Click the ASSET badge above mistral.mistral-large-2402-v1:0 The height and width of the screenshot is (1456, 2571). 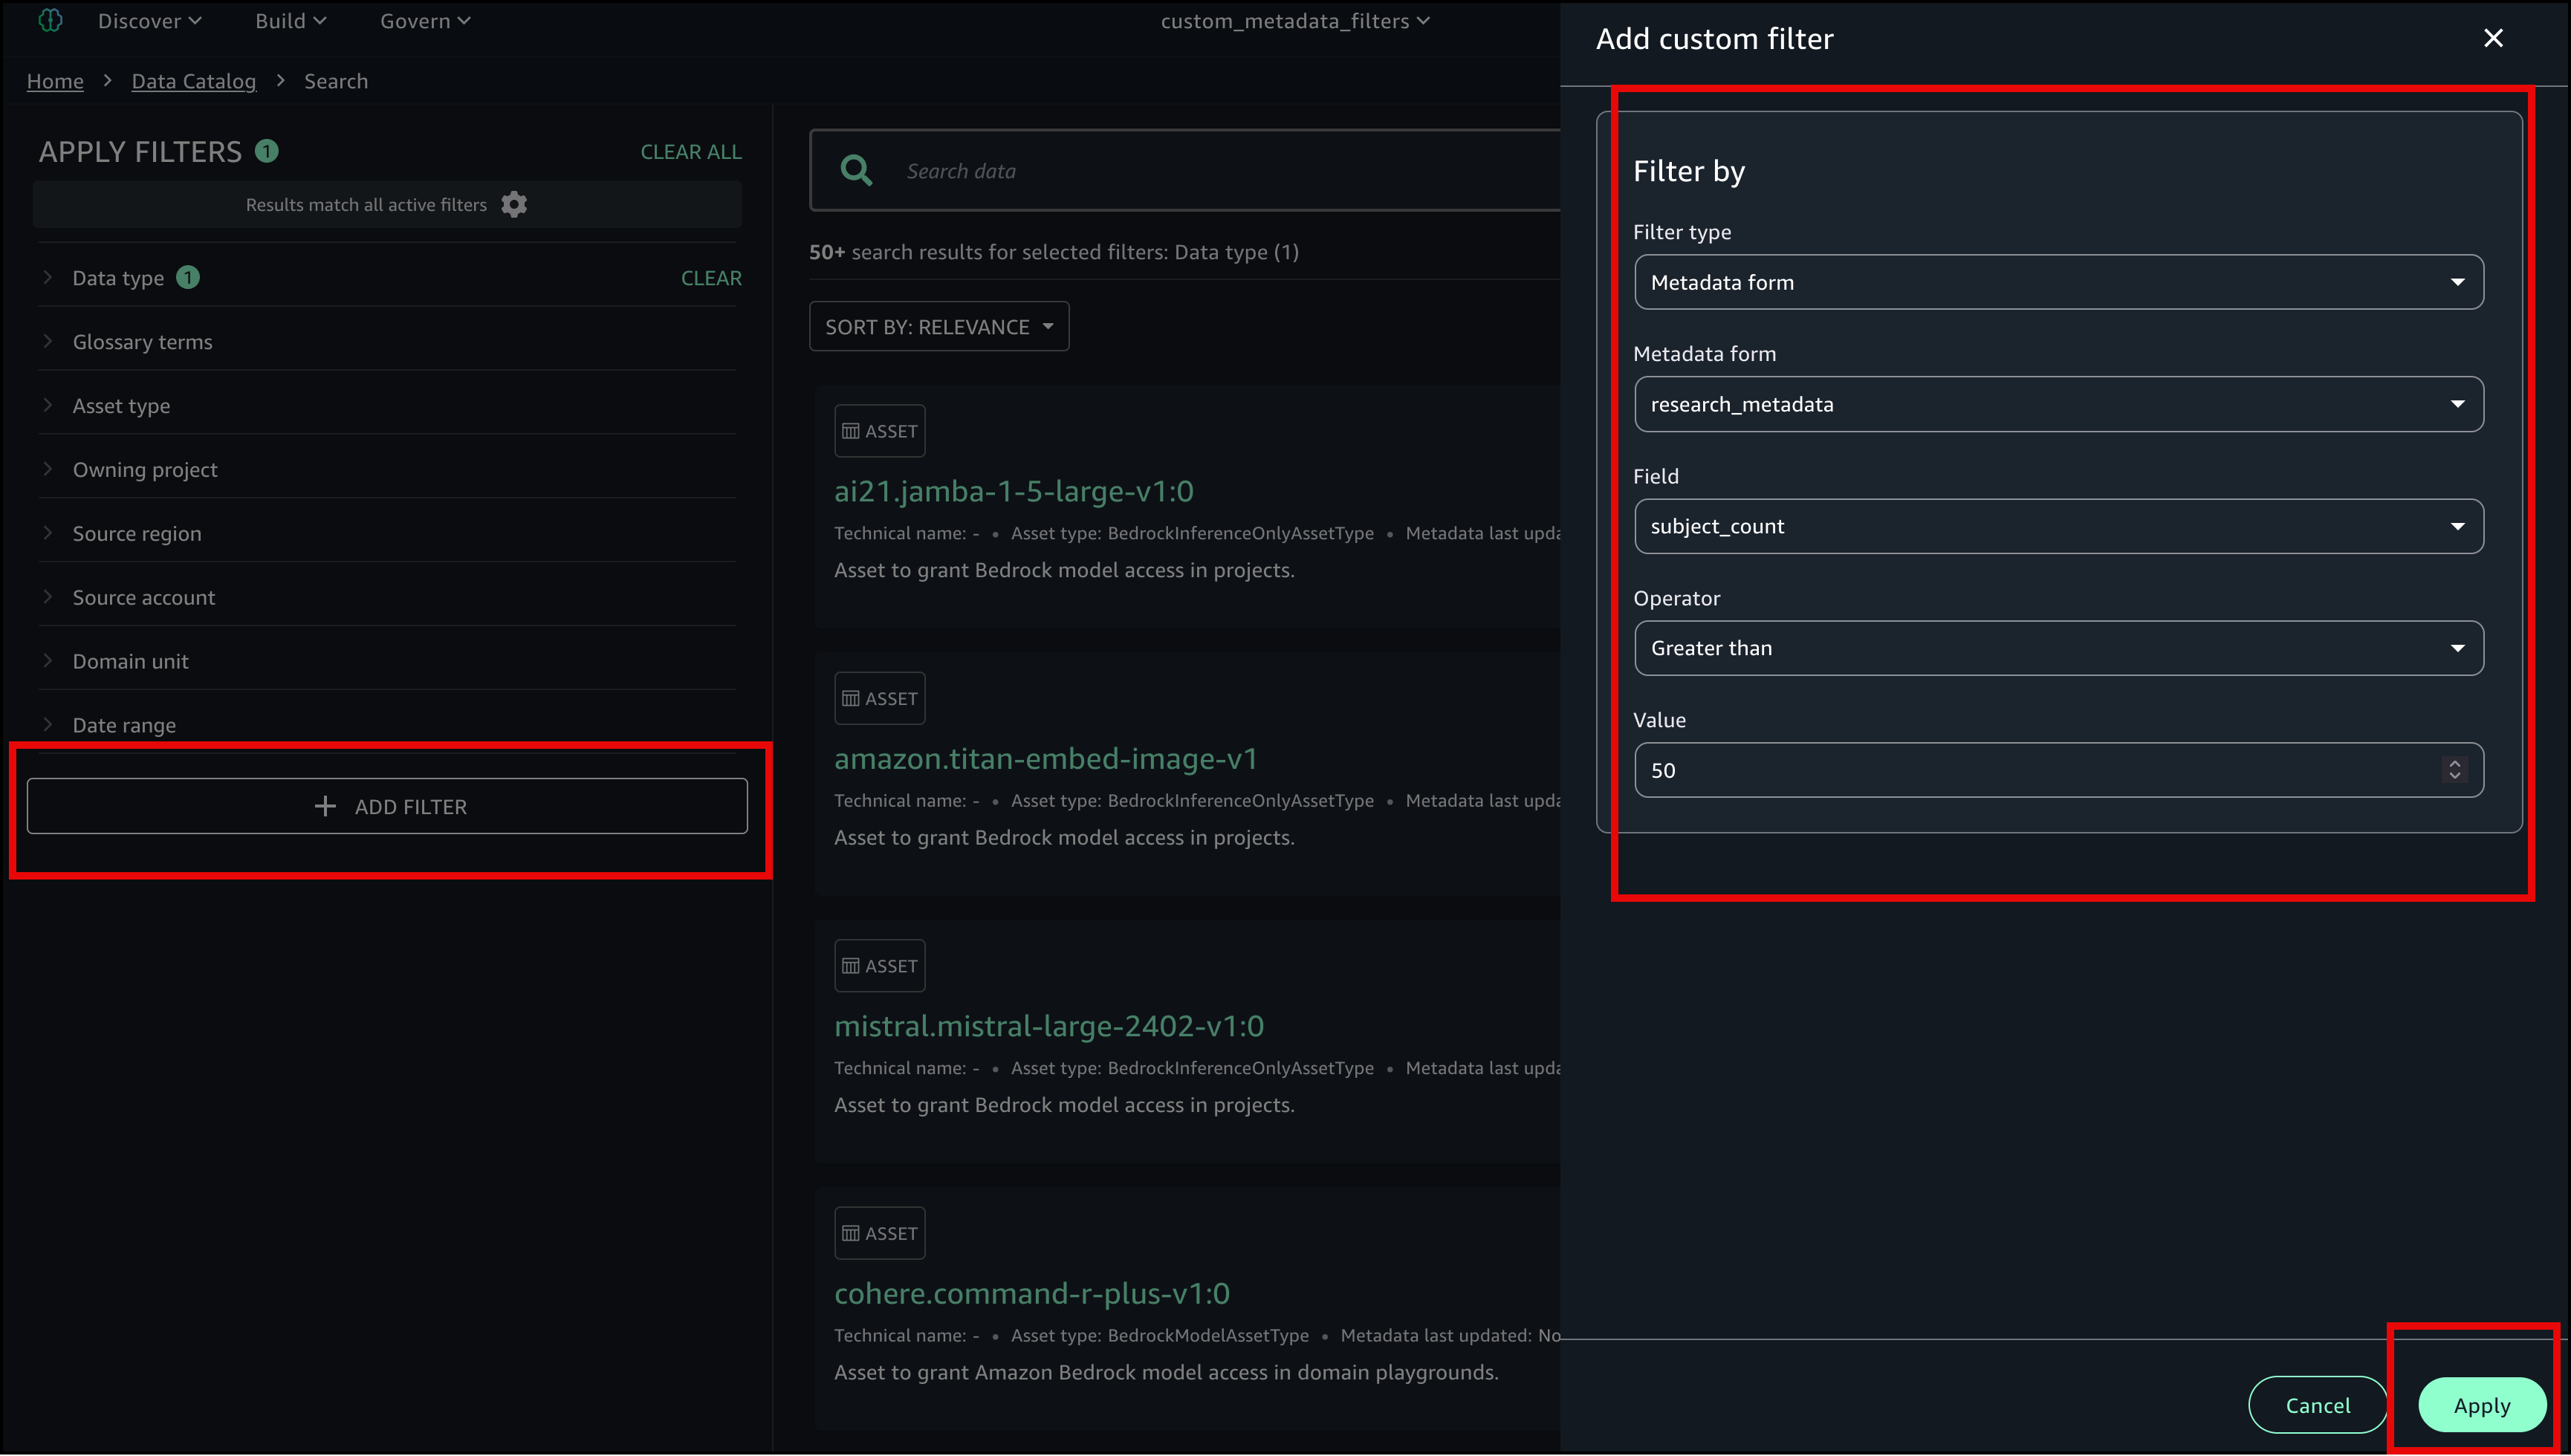pyautogui.click(x=880, y=966)
